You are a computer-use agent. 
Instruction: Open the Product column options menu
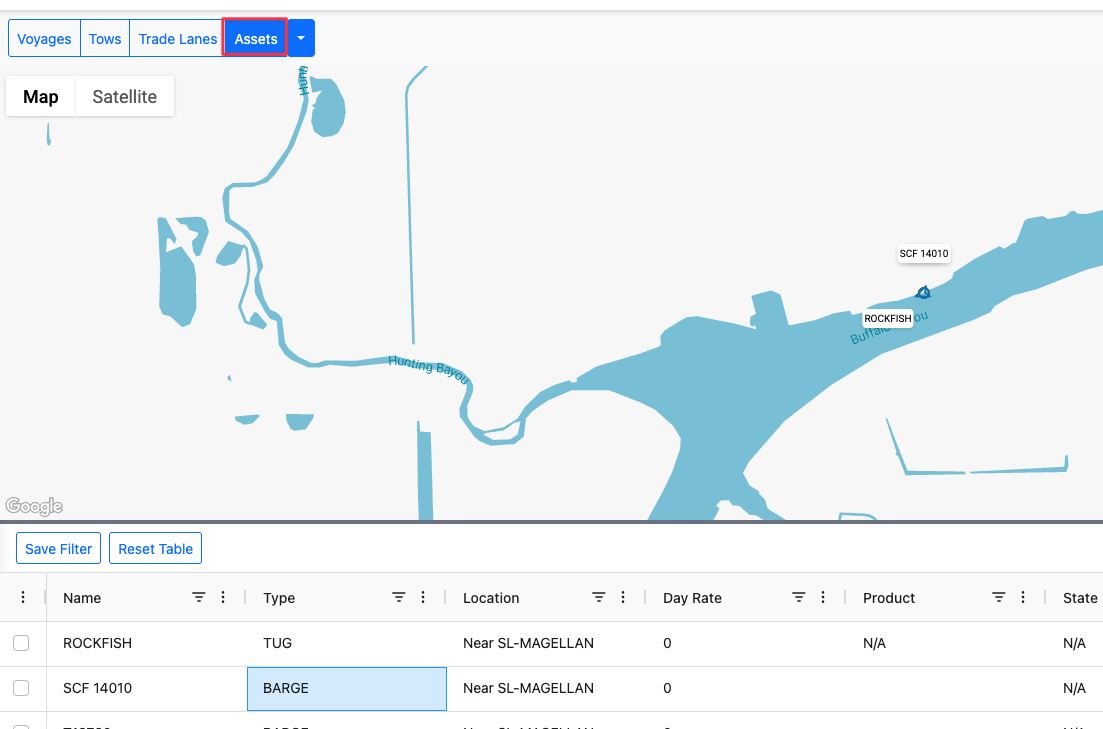point(1023,597)
